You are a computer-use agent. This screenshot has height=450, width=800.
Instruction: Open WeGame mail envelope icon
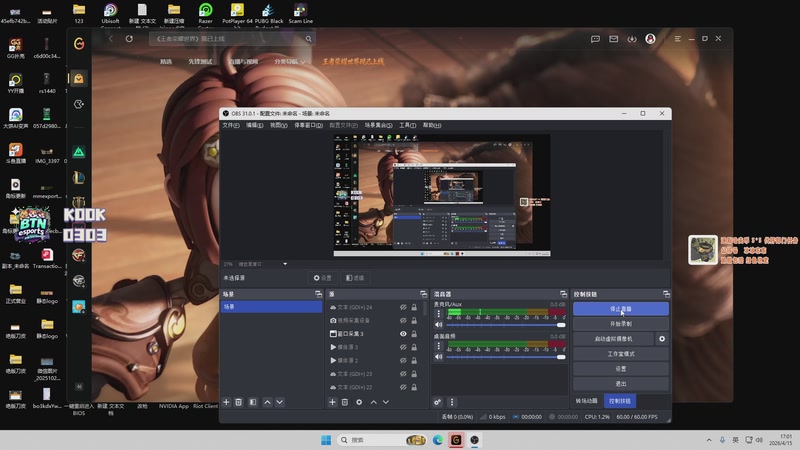613,39
